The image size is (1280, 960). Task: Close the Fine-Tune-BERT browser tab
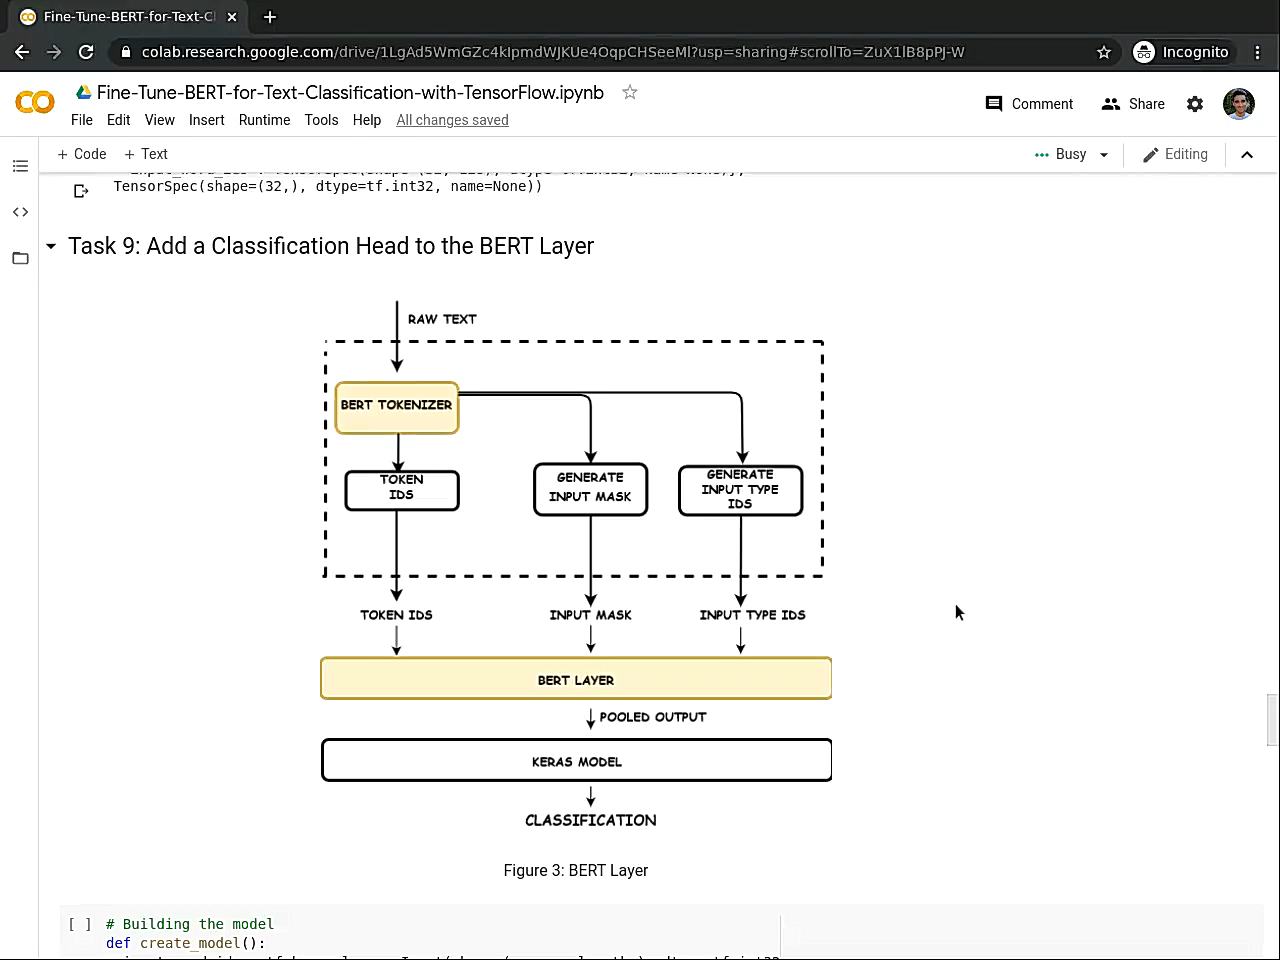click(232, 17)
